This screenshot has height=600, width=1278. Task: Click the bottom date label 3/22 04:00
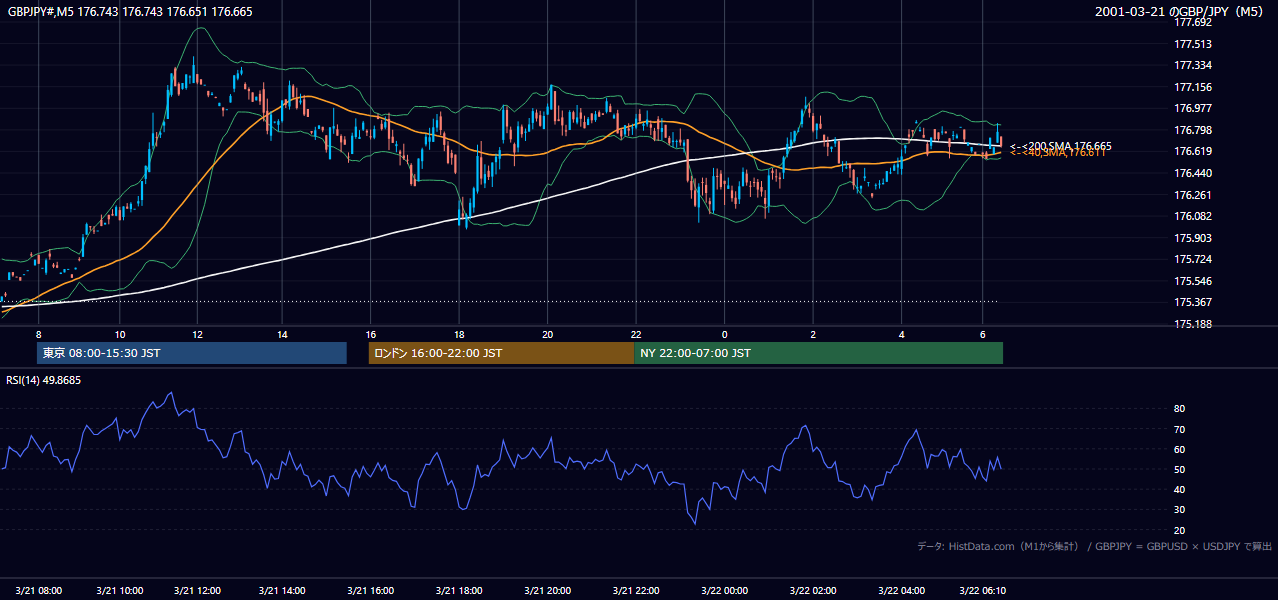tap(902, 590)
